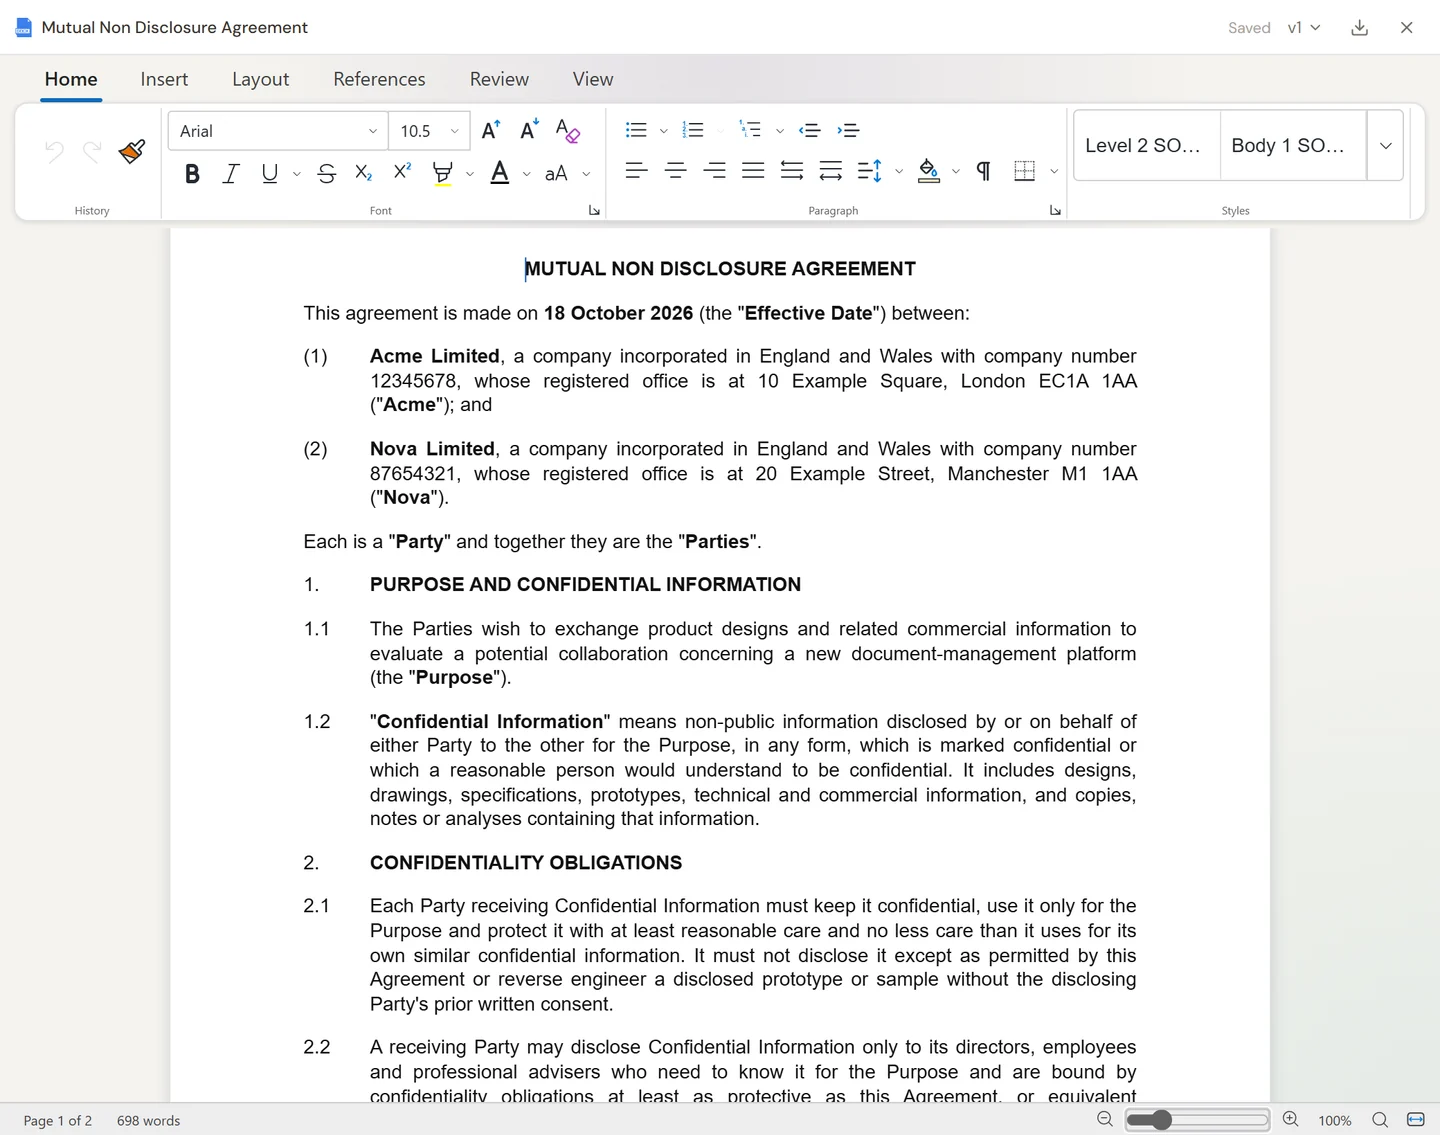Apply font color A button
The height and width of the screenshot is (1135, 1440).
[x=500, y=174]
